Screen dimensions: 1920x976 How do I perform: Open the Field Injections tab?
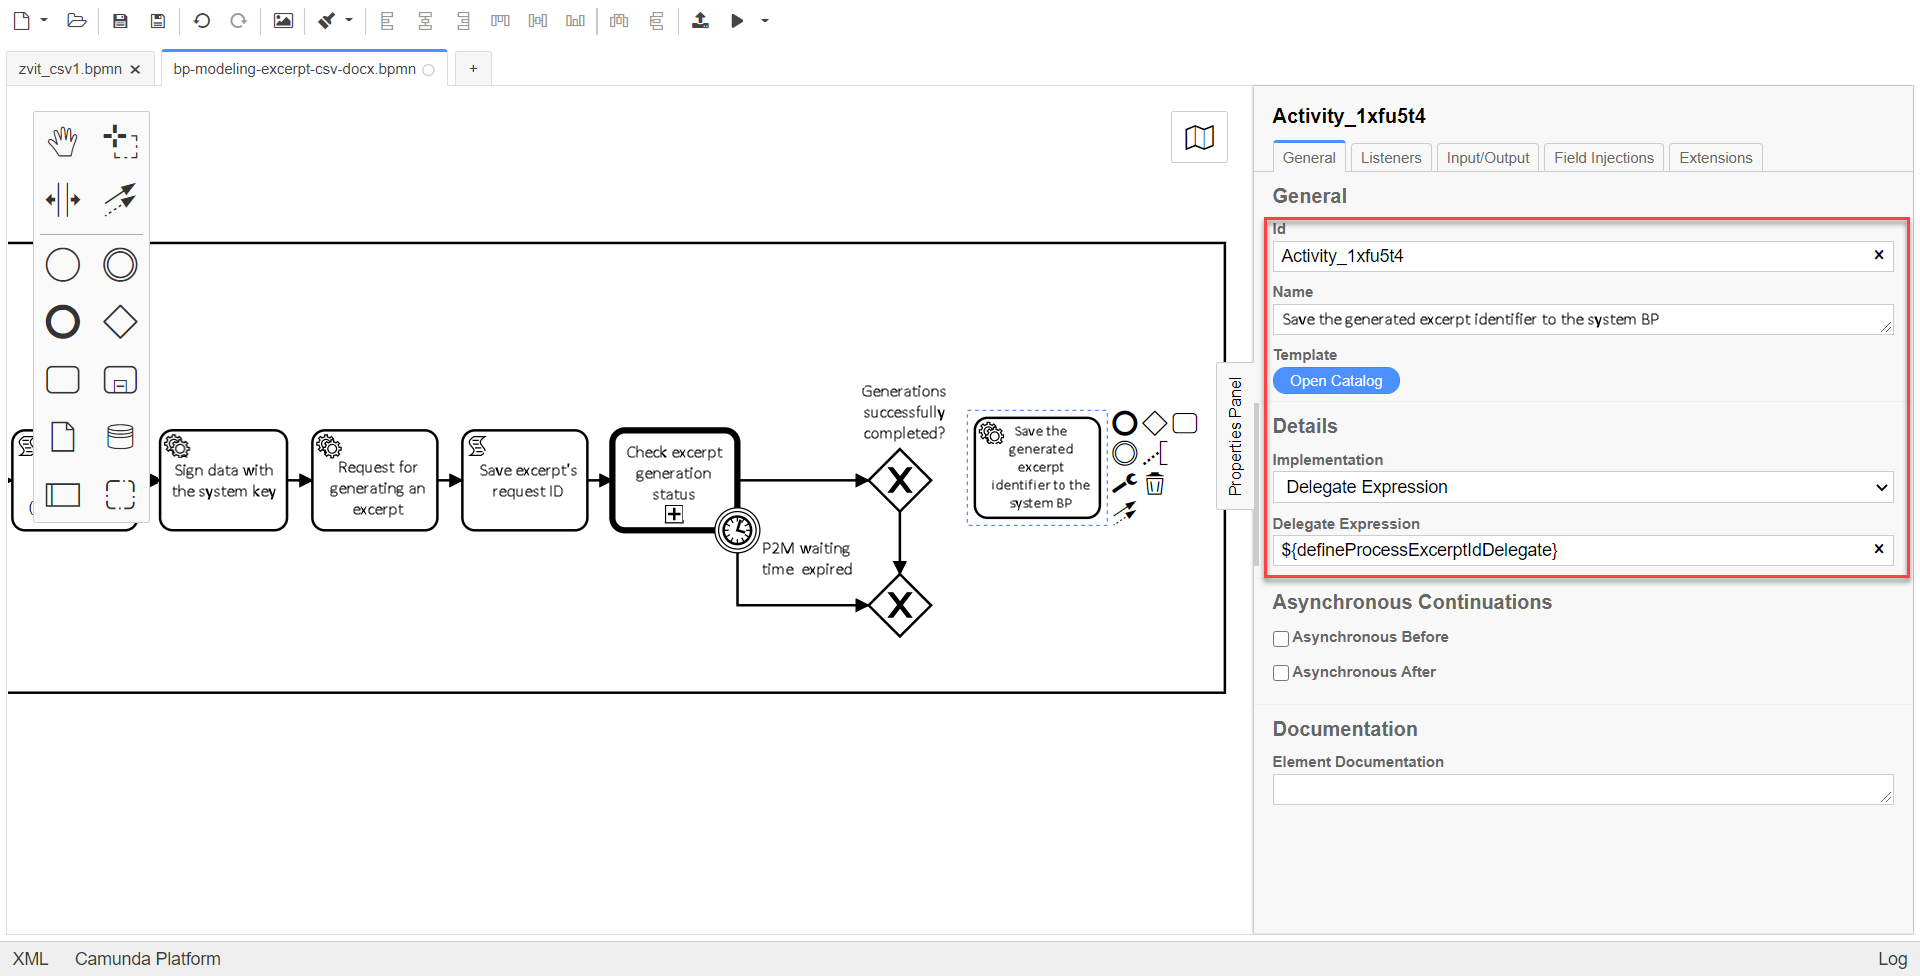point(1604,157)
